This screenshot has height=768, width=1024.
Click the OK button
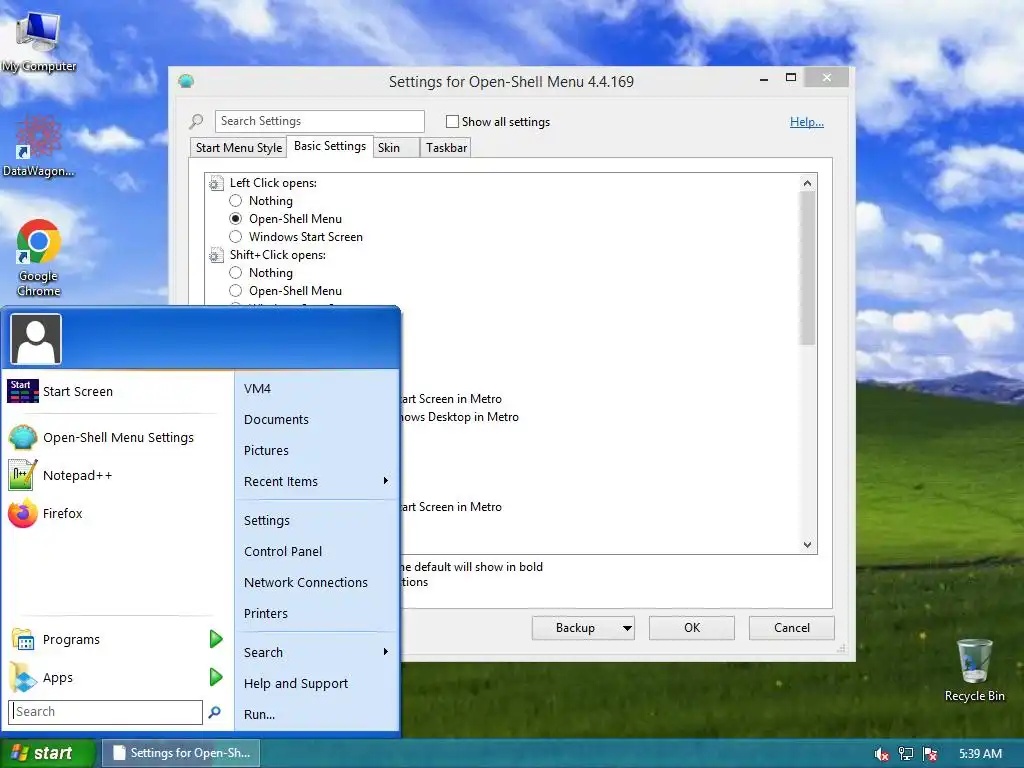[692, 628]
